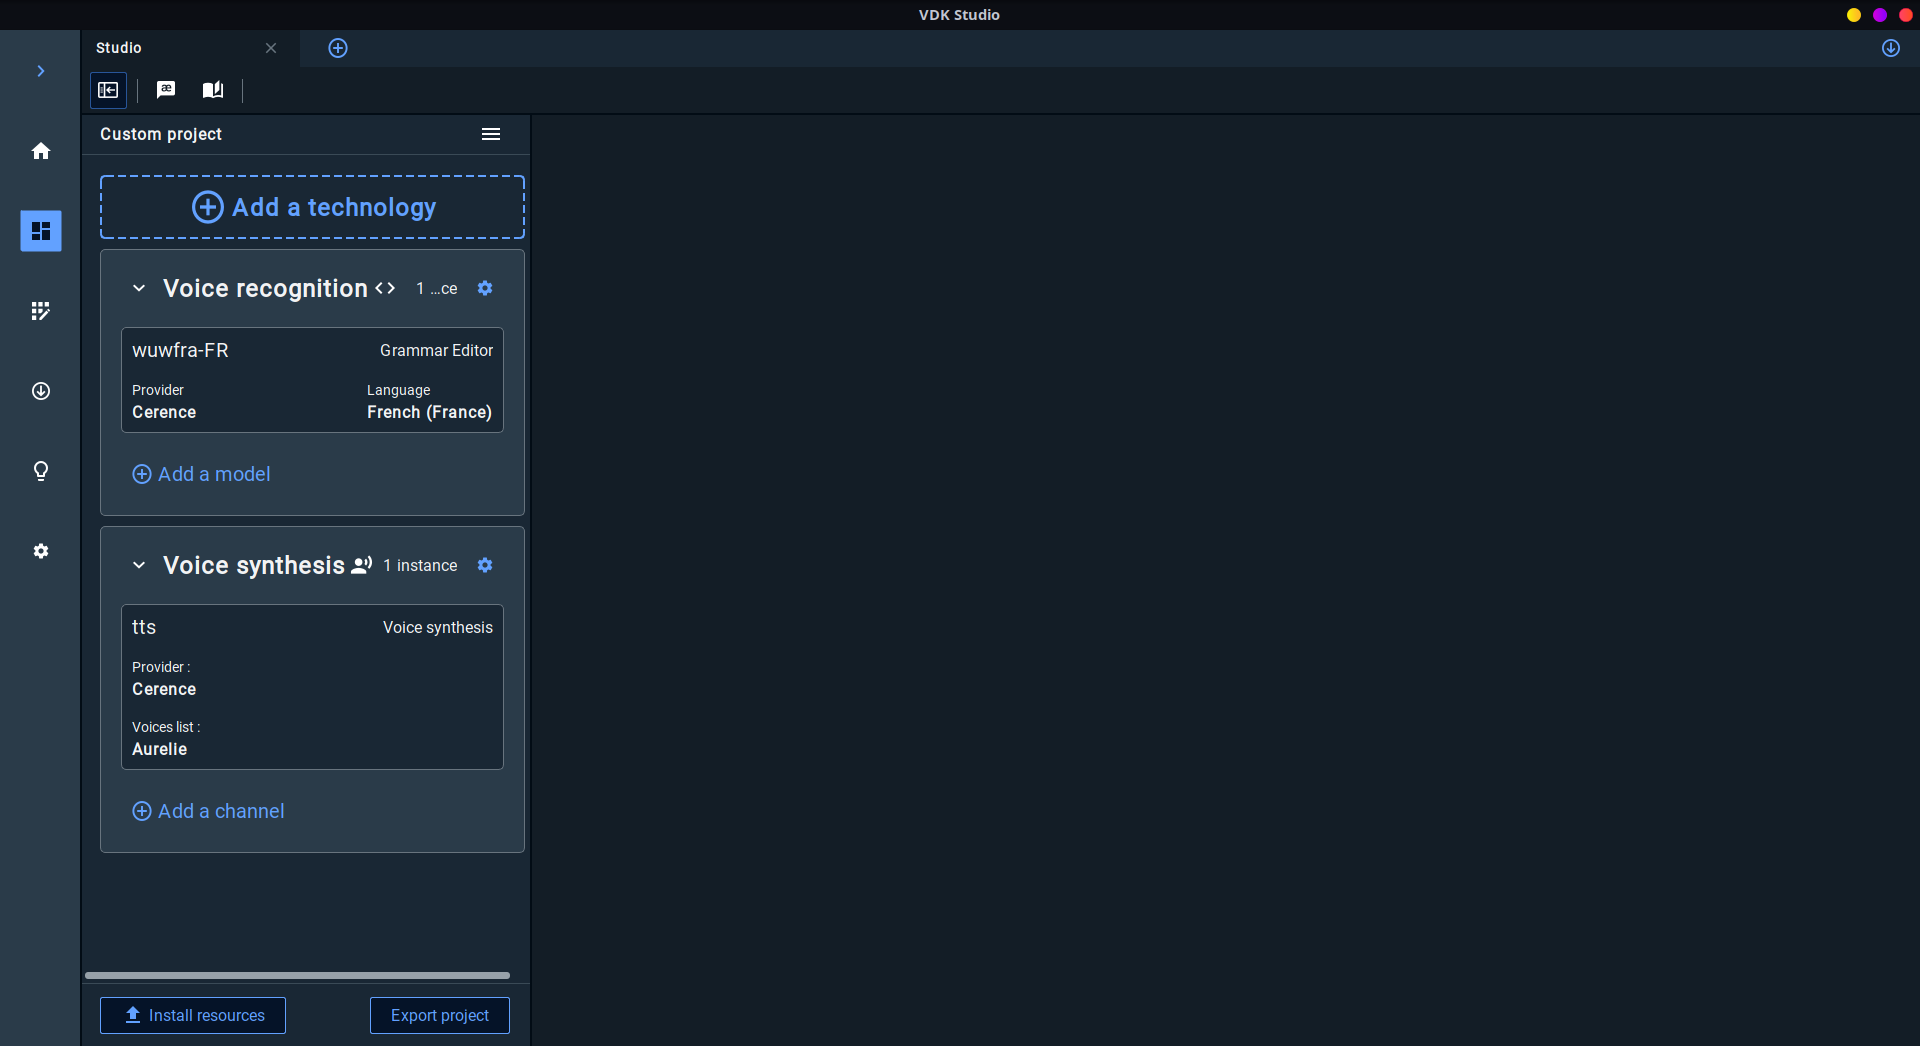Click the home icon in sidebar
Viewport: 1920px width, 1046px height.
(41, 151)
